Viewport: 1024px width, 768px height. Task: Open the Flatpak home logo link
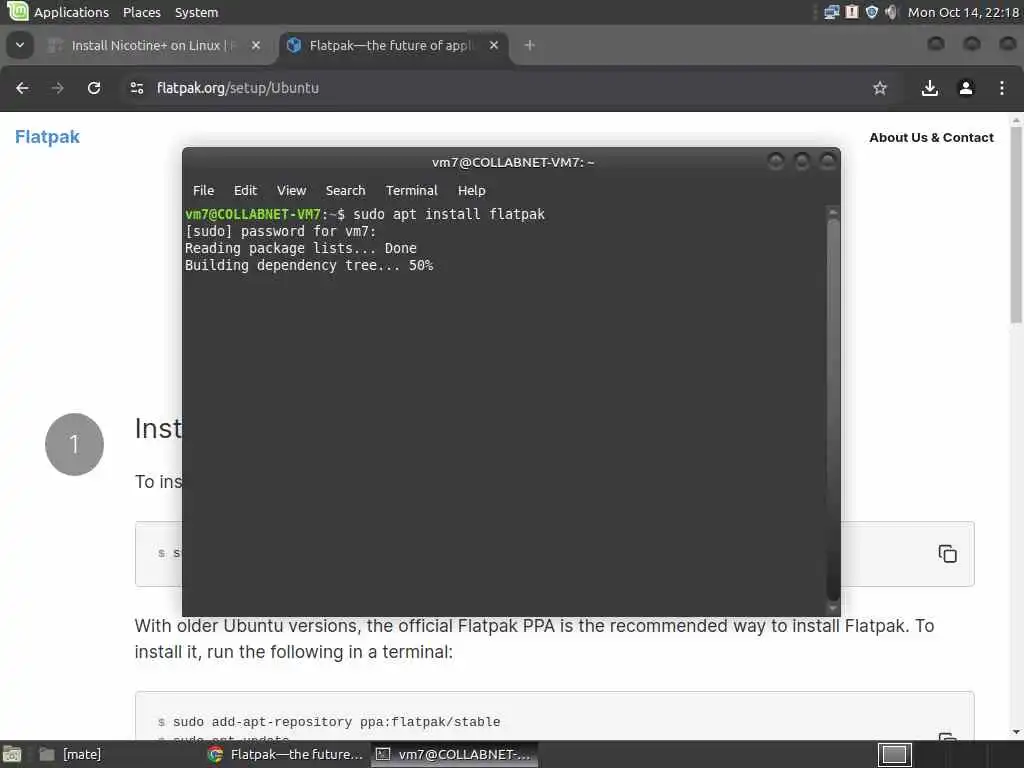point(47,136)
